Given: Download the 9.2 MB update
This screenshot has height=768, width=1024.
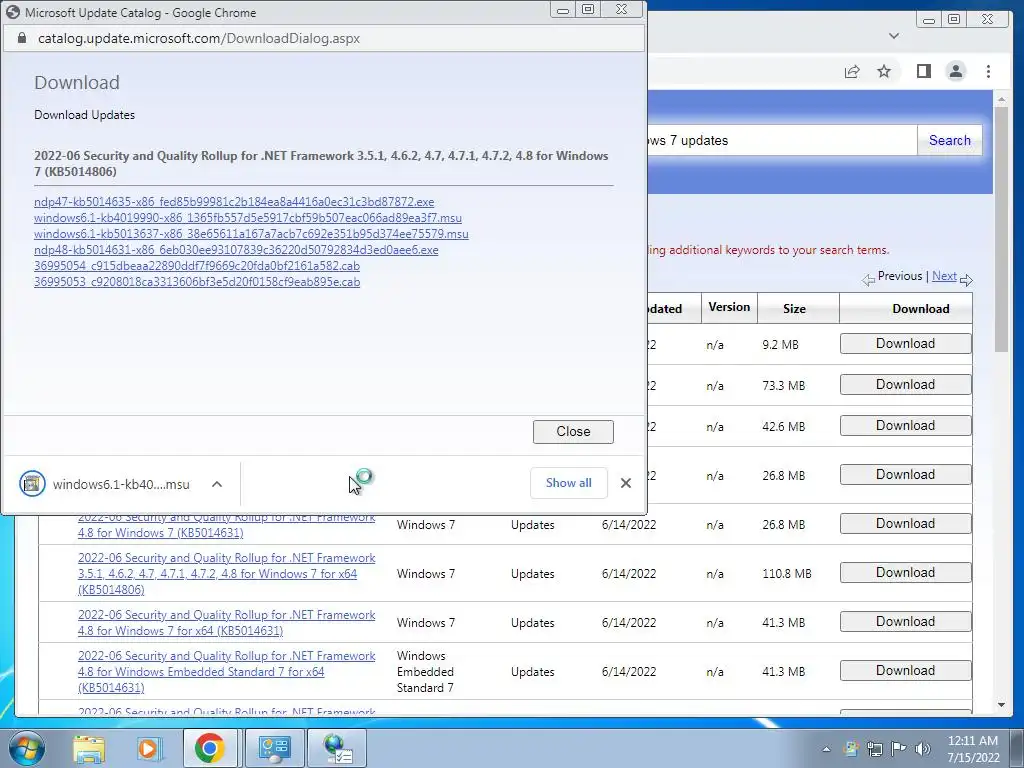Looking at the screenshot, I should (905, 344).
